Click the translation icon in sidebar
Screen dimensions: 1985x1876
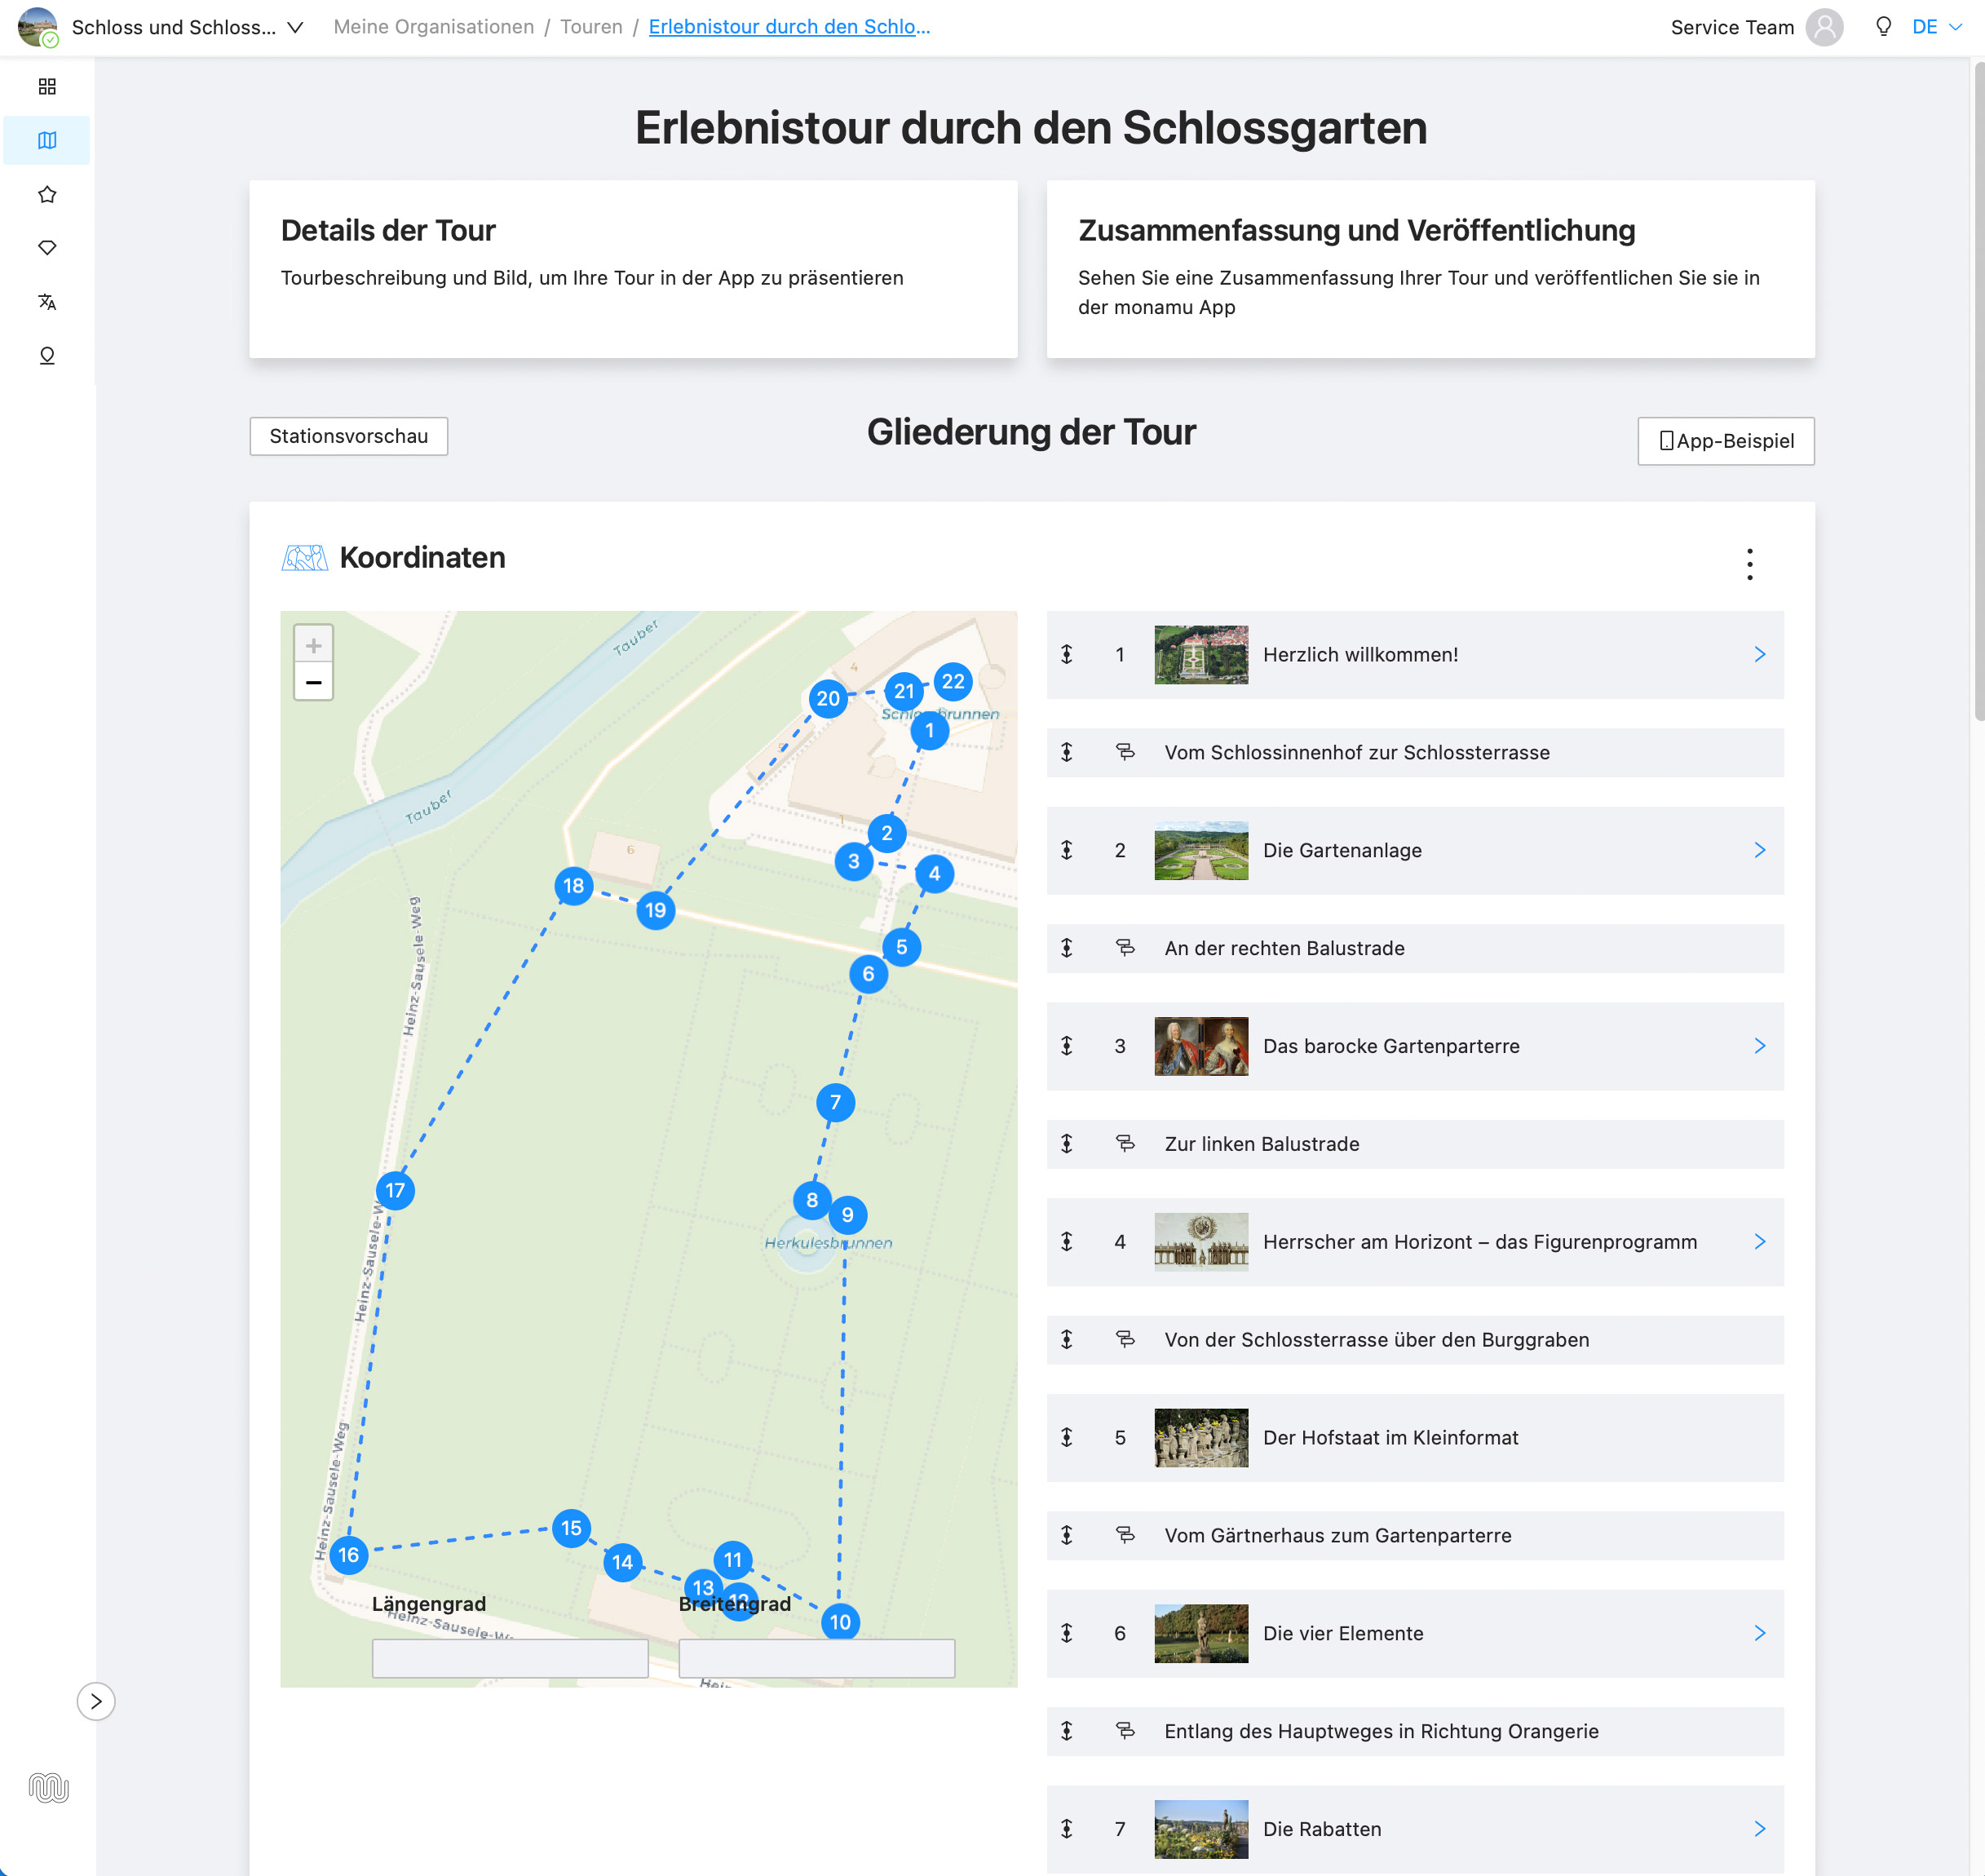click(47, 302)
